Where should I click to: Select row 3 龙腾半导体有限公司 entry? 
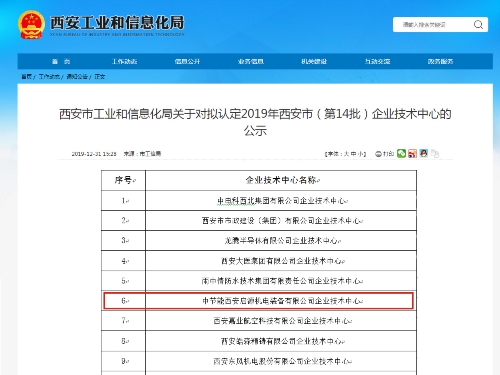pos(259,241)
